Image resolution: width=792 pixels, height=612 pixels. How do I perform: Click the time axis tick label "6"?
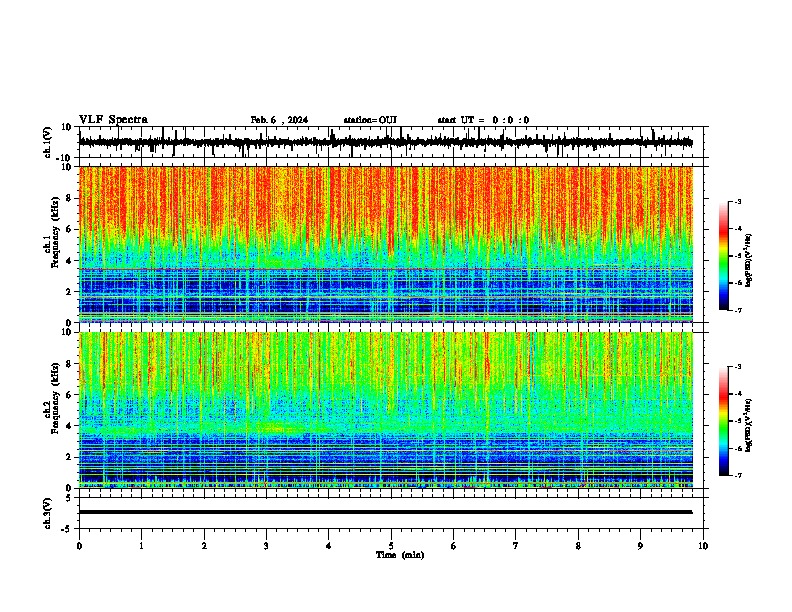click(x=454, y=546)
